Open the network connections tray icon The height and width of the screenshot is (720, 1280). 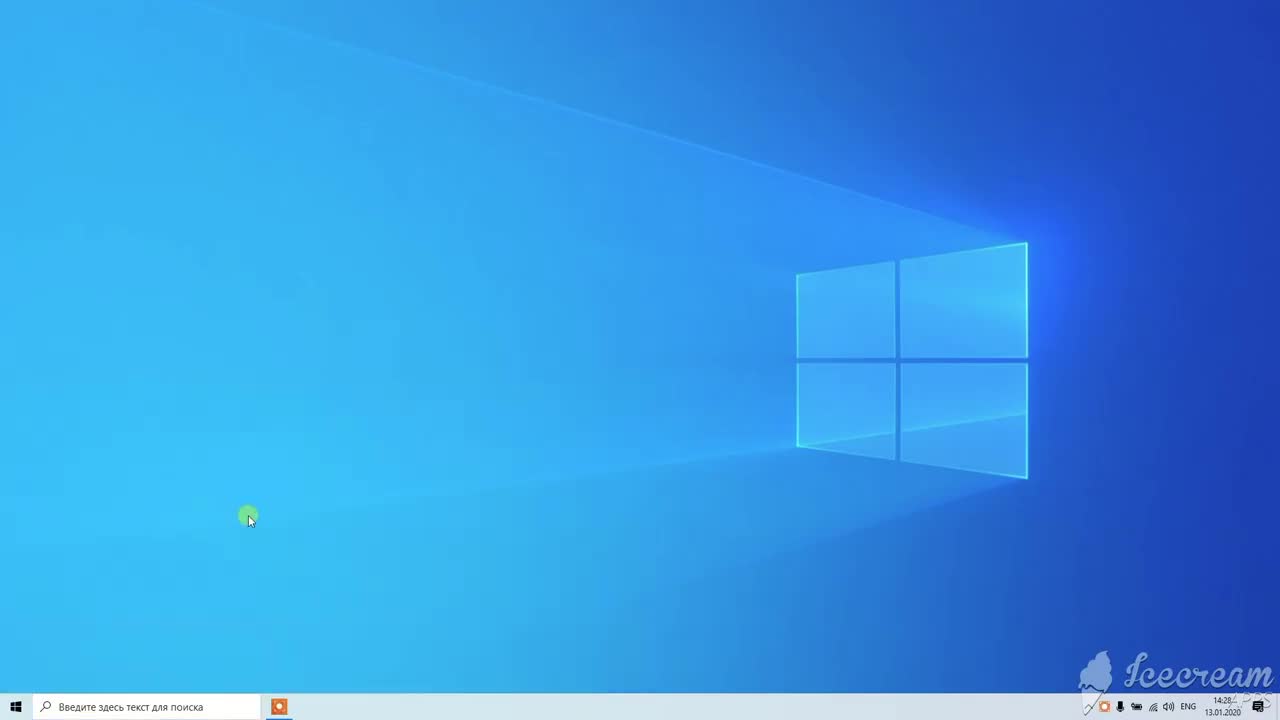click(x=1153, y=707)
